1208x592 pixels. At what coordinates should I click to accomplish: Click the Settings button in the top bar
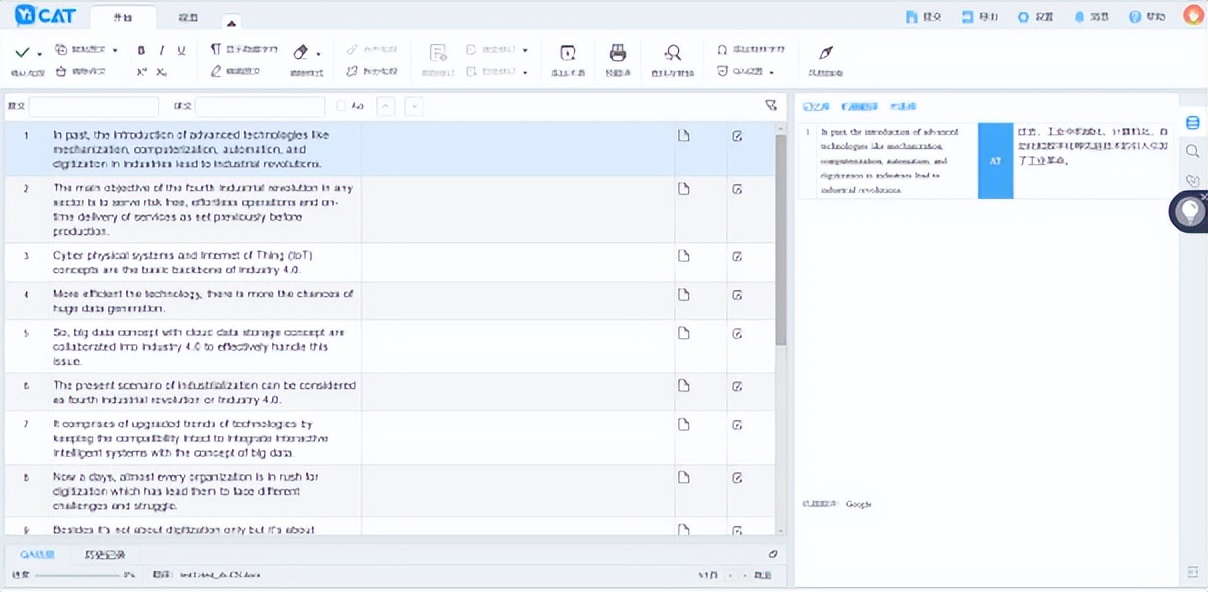click(1035, 17)
